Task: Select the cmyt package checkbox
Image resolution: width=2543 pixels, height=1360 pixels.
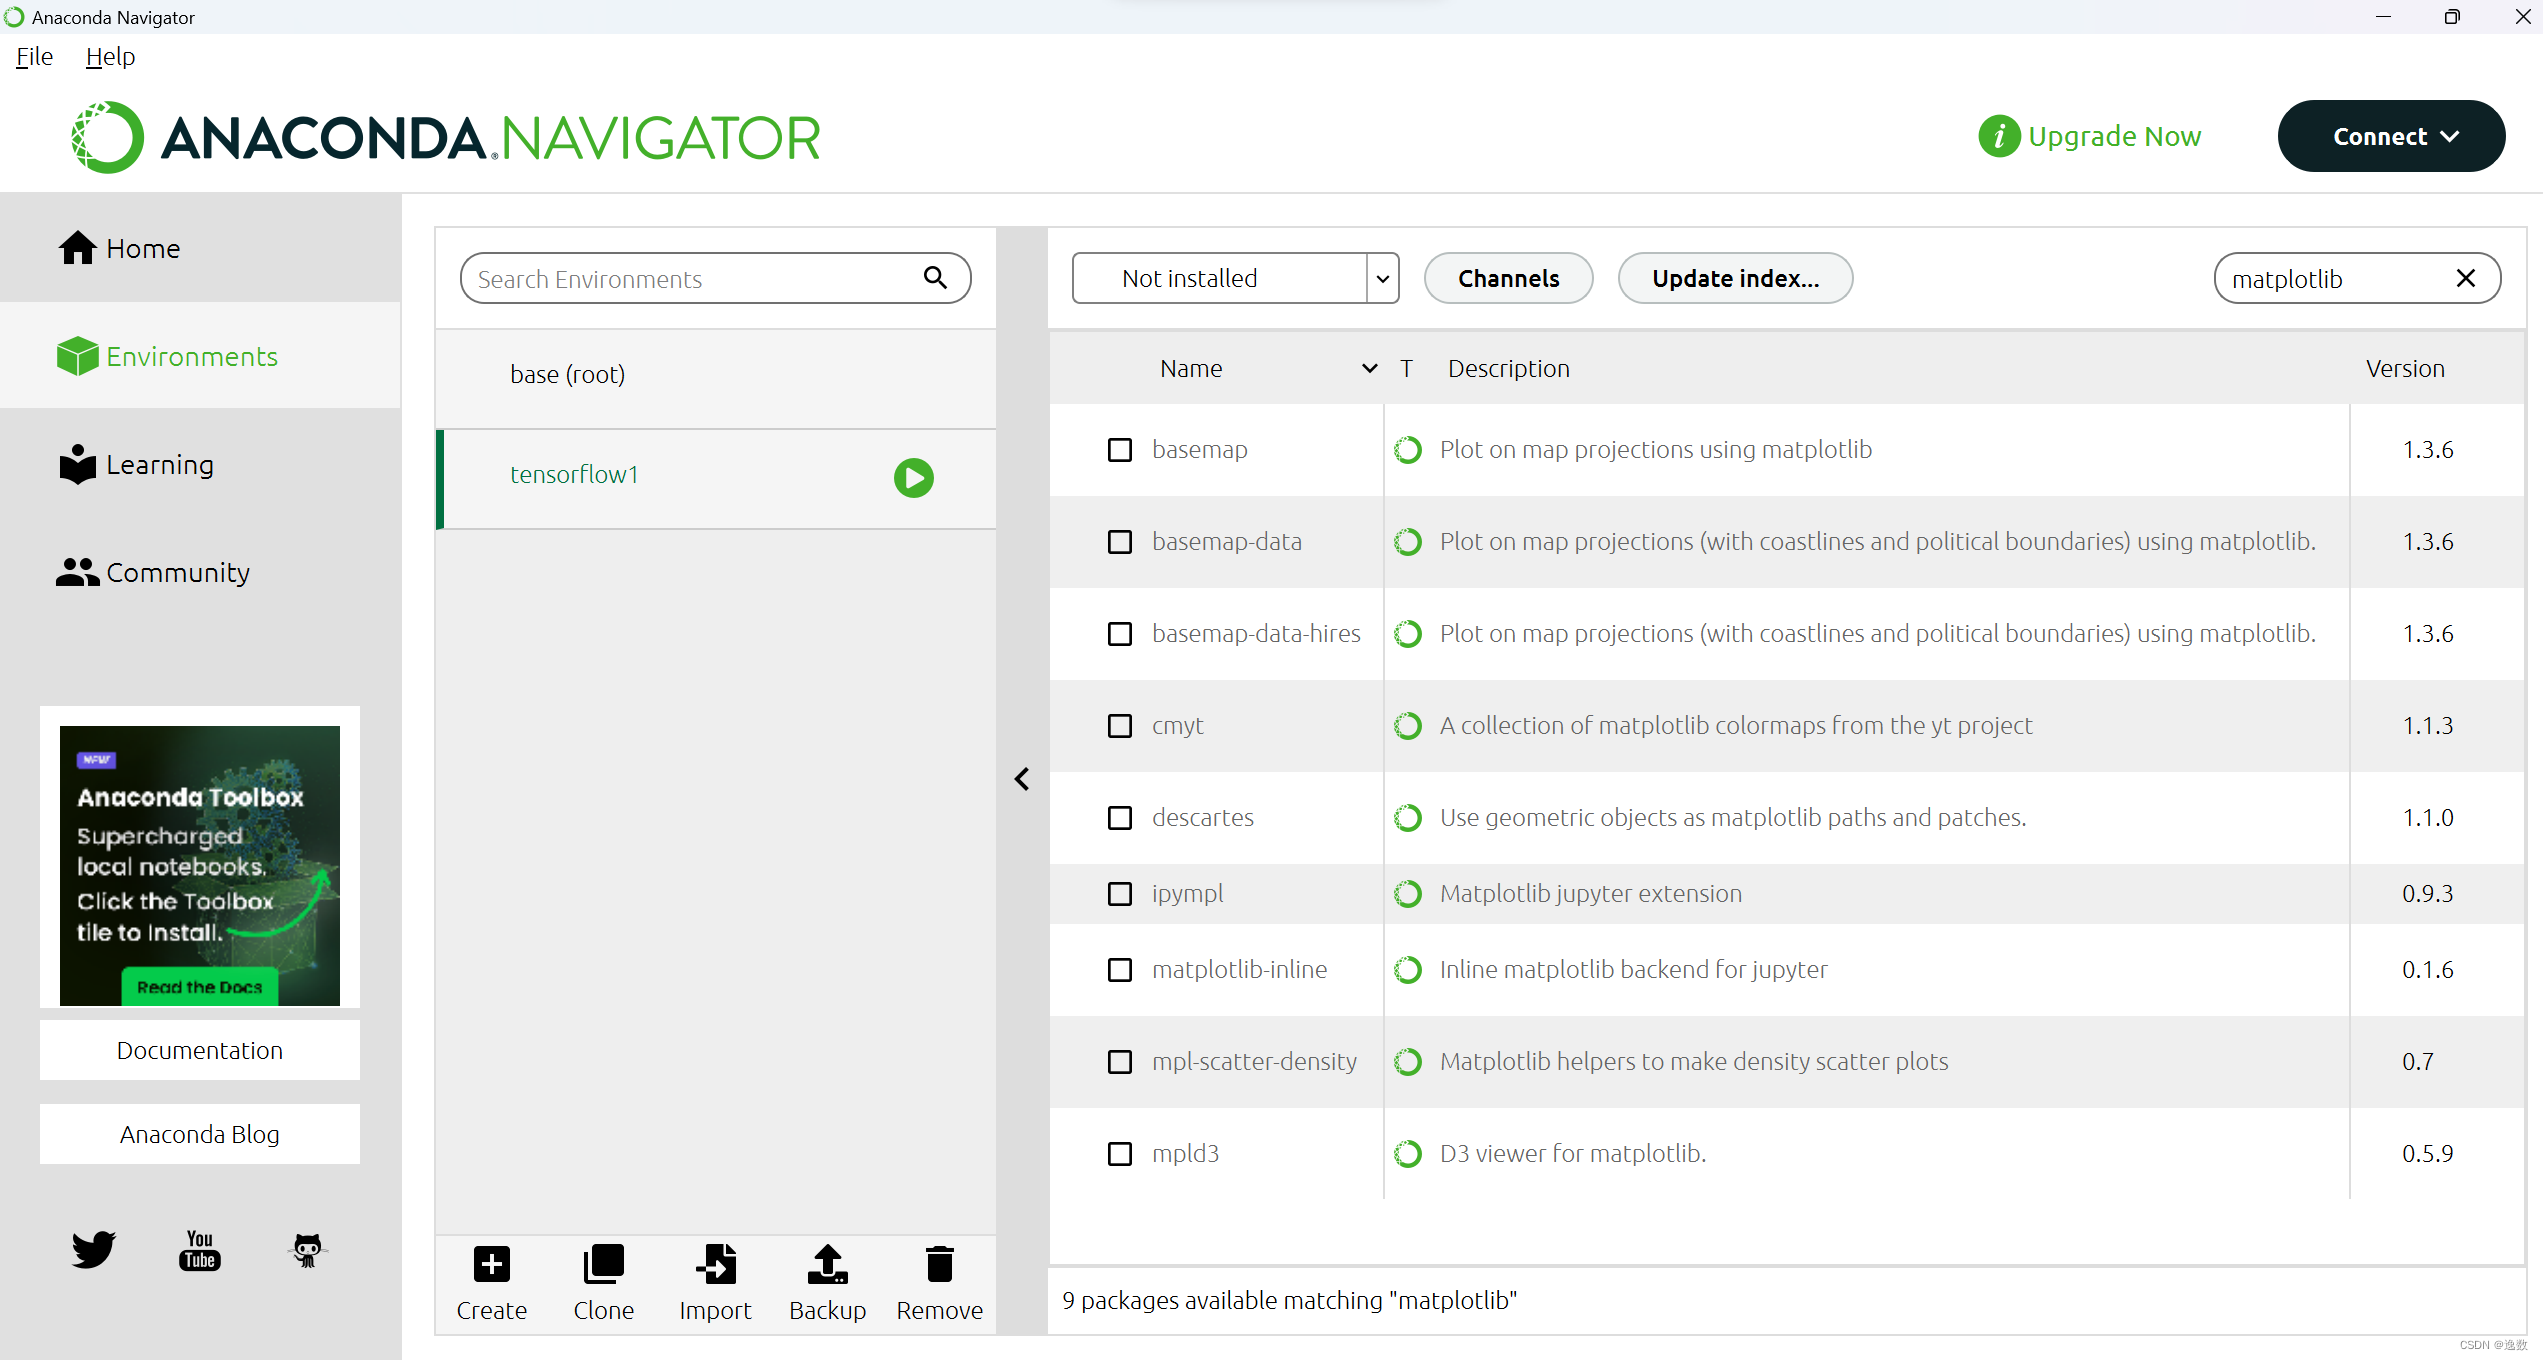Action: [1120, 726]
